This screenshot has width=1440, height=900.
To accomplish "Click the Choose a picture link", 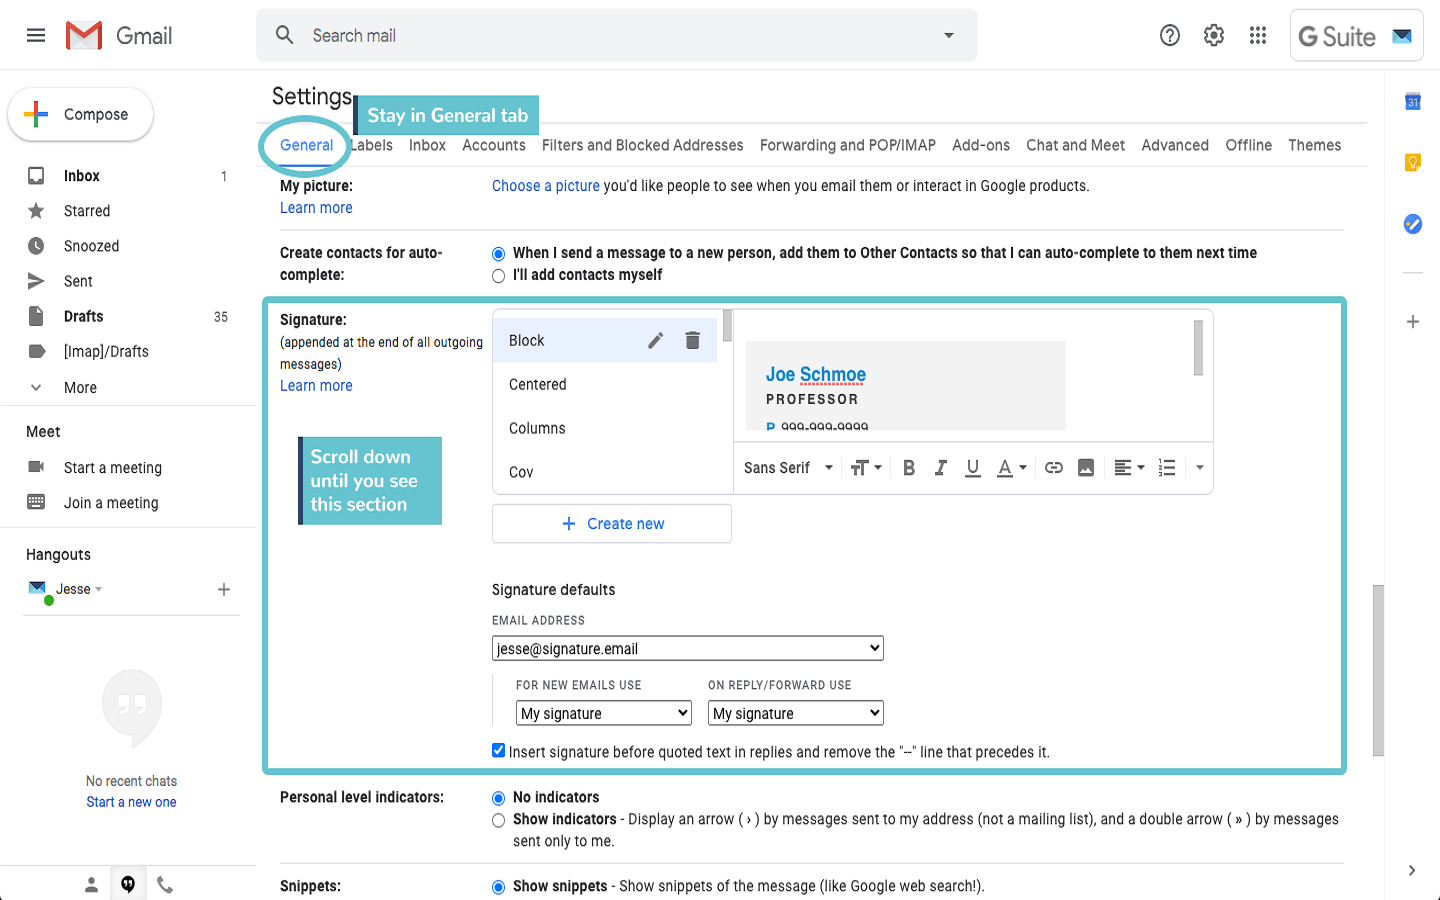I will 545,186.
